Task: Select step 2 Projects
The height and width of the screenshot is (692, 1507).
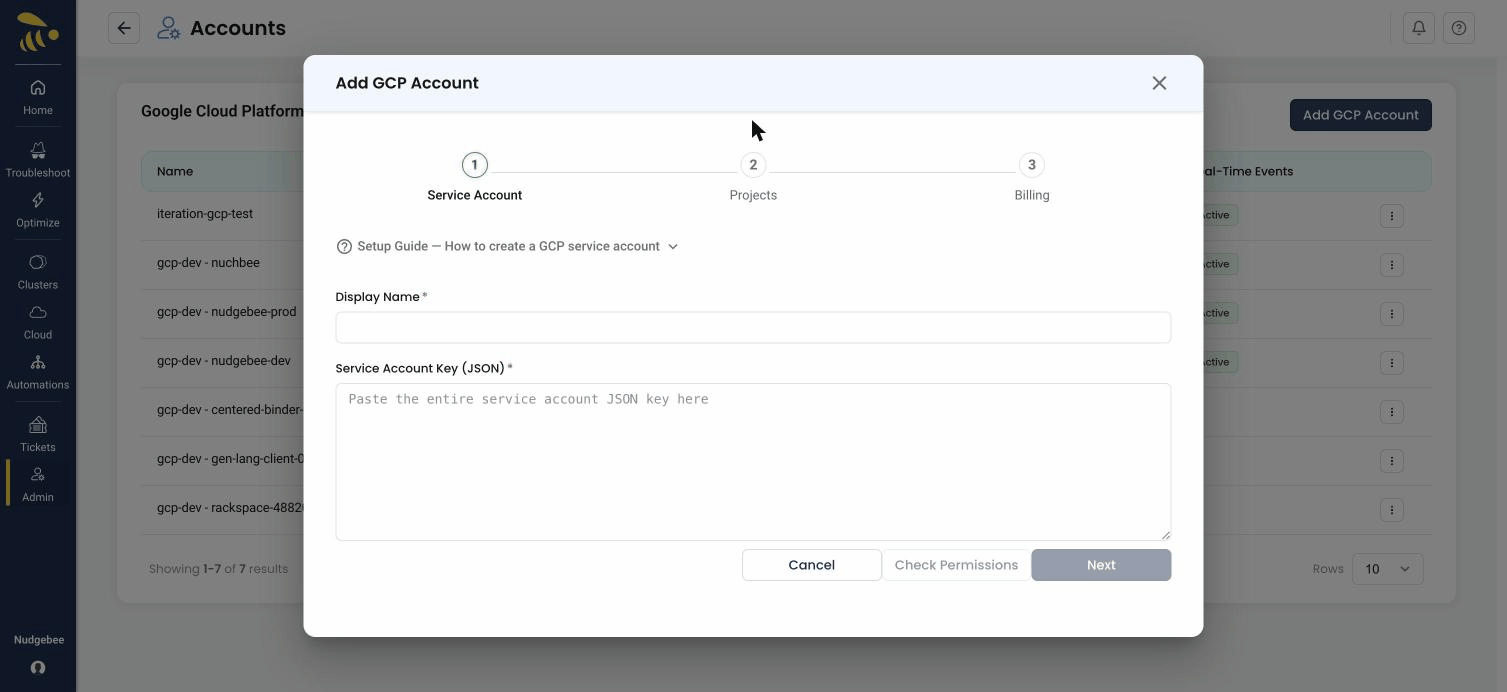Action: [x=753, y=178]
